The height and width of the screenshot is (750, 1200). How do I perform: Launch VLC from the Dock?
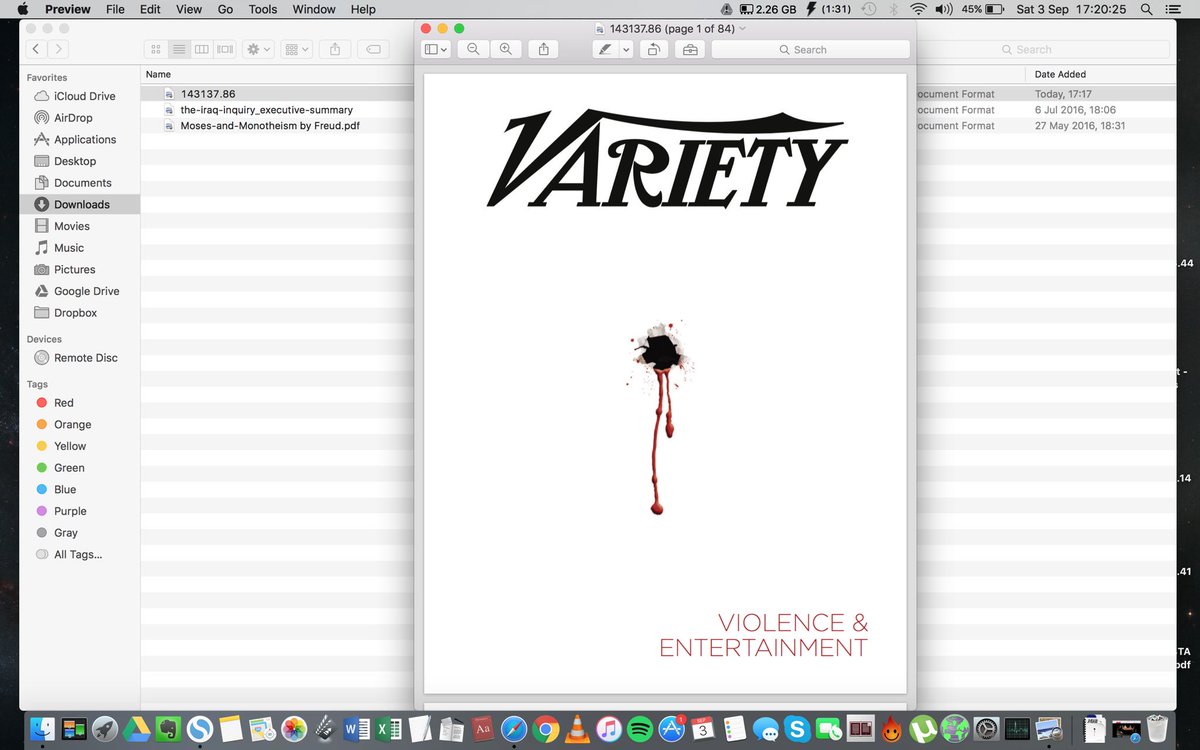pyautogui.click(x=577, y=729)
